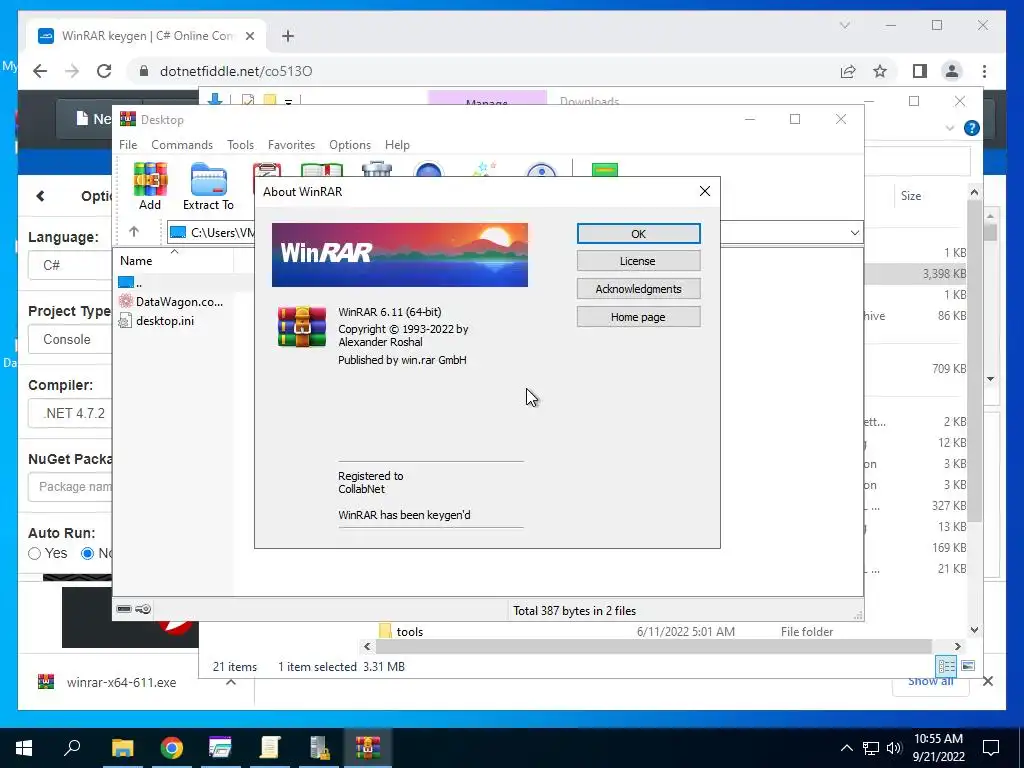The width and height of the screenshot is (1024, 768).
Task: Click the Acknowledgments button
Action: 638,289
